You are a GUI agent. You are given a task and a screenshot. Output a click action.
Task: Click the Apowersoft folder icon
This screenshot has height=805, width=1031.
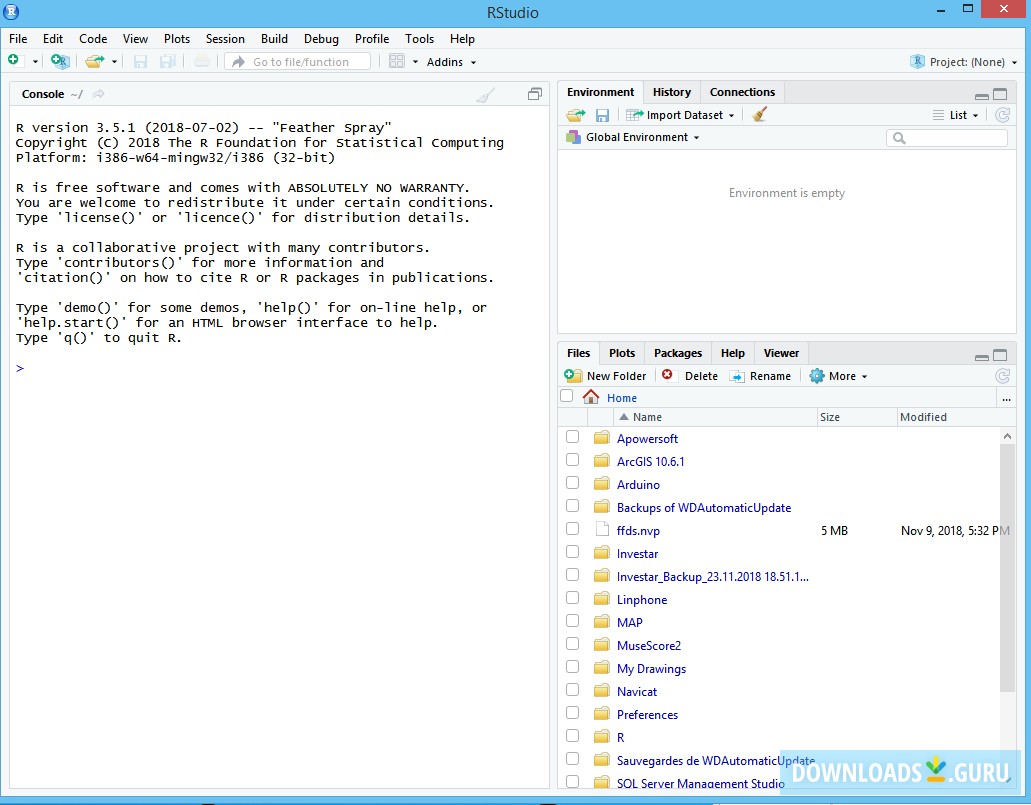(x=601, y=438)
